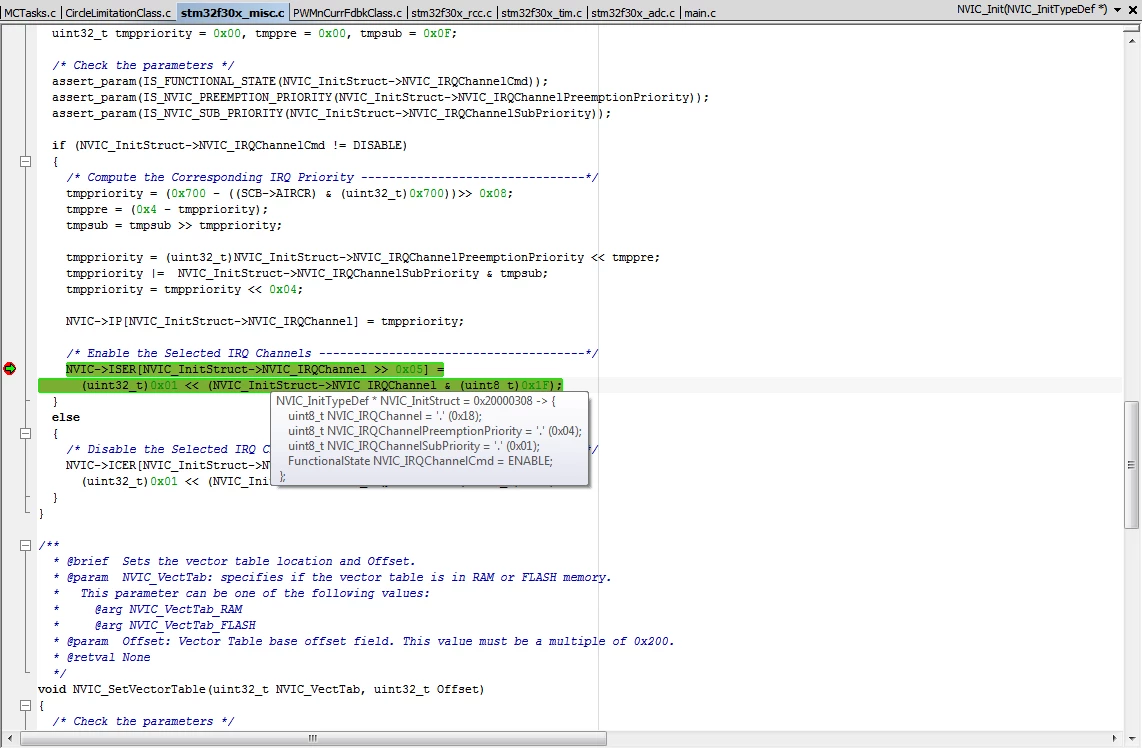Open the CircleLimitationClass.c tab

coord(118,13)
